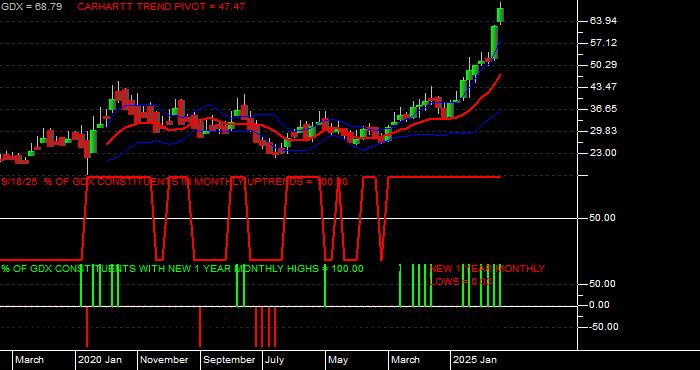The width and height of the screenshot is (700, 370).
Task: Click the latest green candlestick at chart top
Action: [x=501, y=14]
